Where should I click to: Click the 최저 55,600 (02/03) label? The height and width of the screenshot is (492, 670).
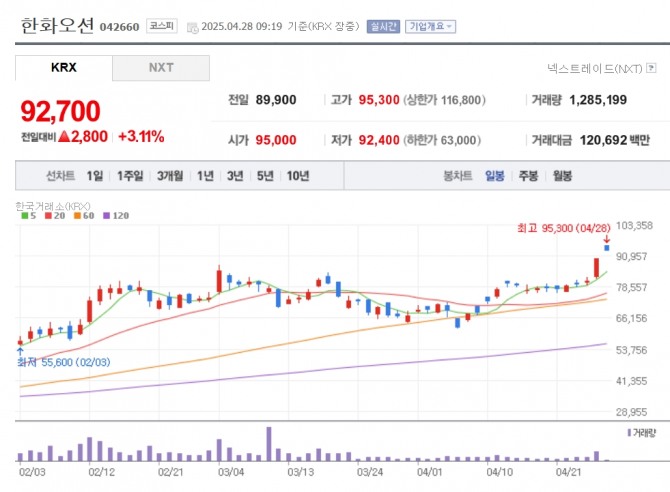[x=63, y=362]
